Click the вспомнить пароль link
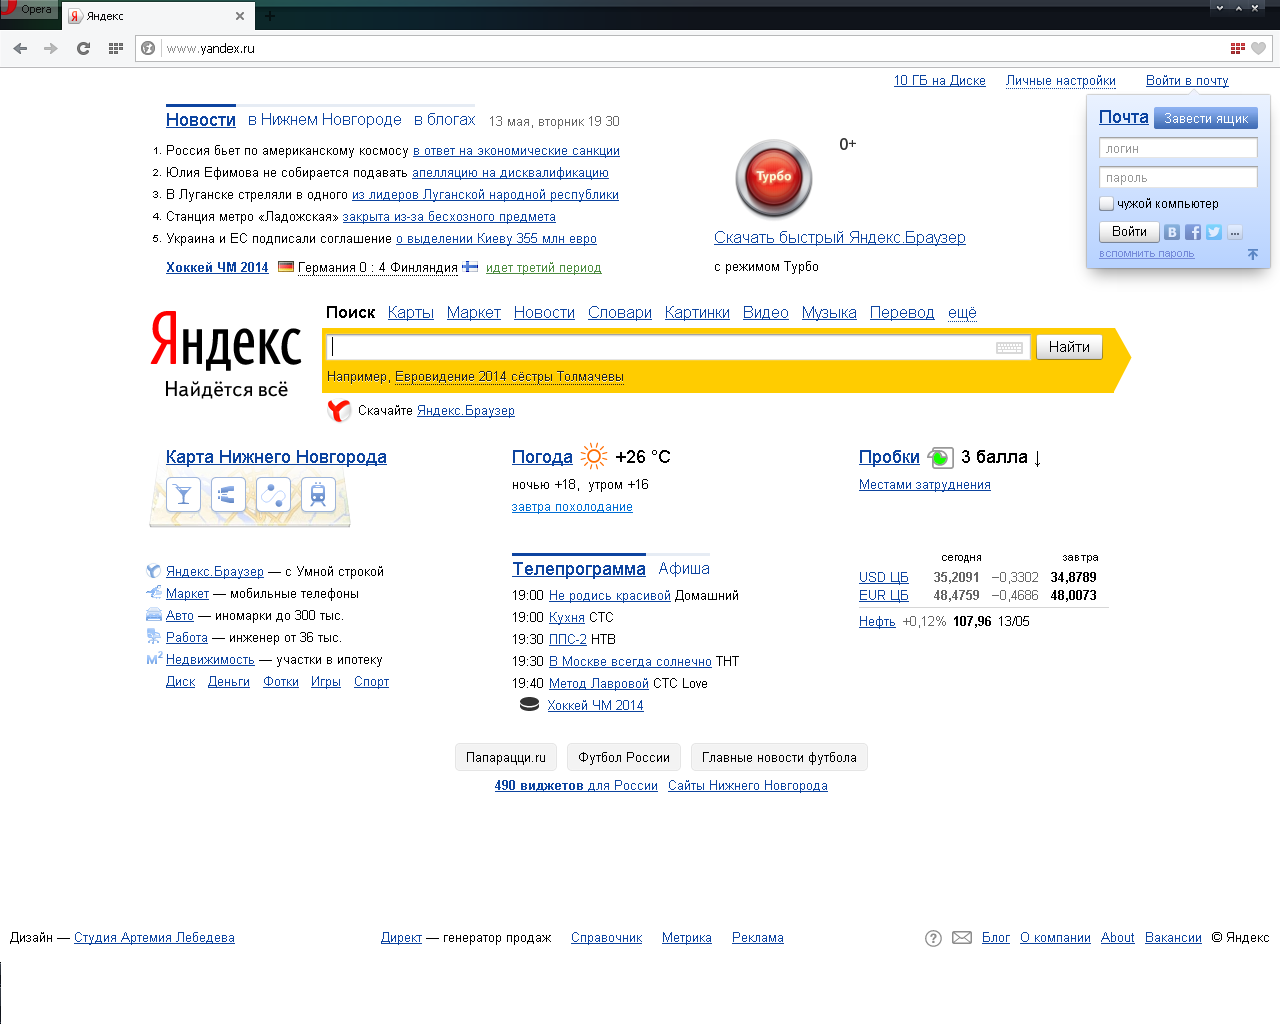1280x1024 pixels. pyautogui.click(x=1146, y=254)
